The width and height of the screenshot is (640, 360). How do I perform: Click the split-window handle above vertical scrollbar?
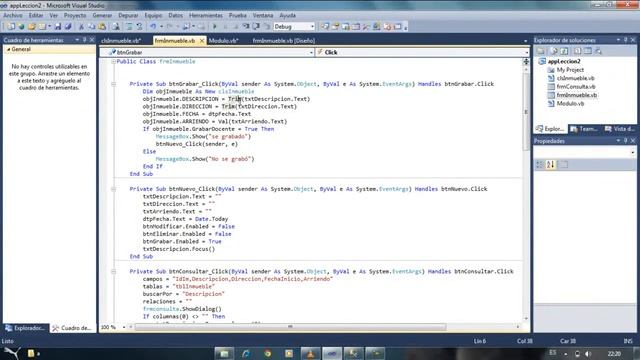(x=526, y=62)
